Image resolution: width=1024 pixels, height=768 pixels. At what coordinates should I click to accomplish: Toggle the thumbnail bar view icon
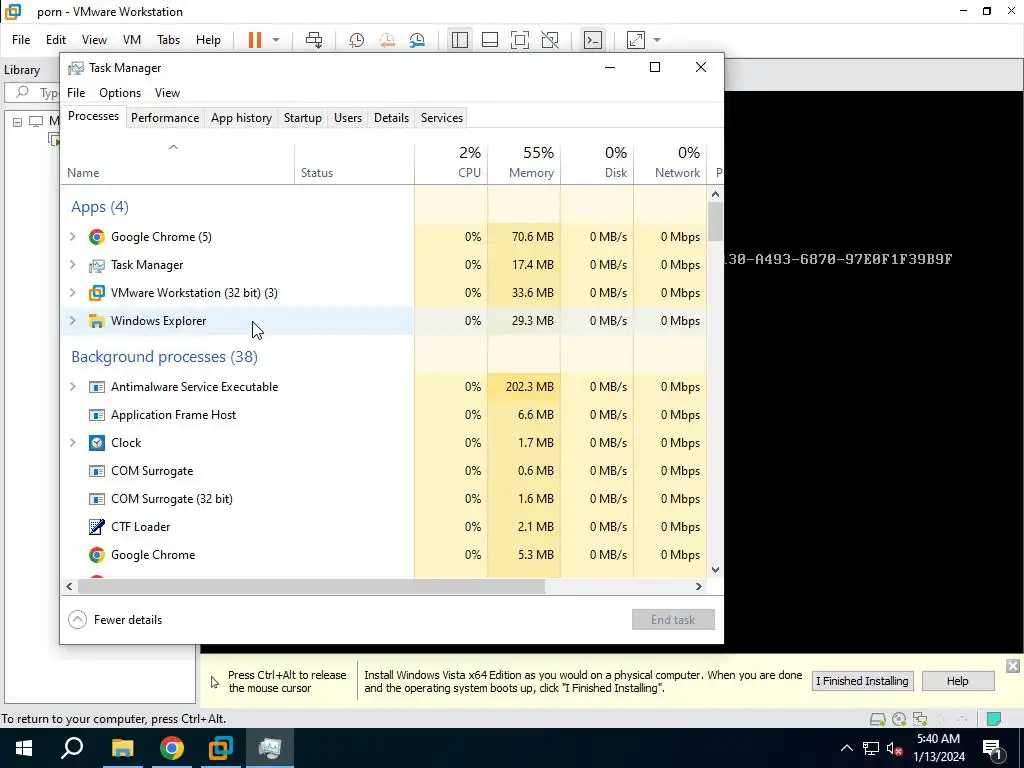[490, 40]
